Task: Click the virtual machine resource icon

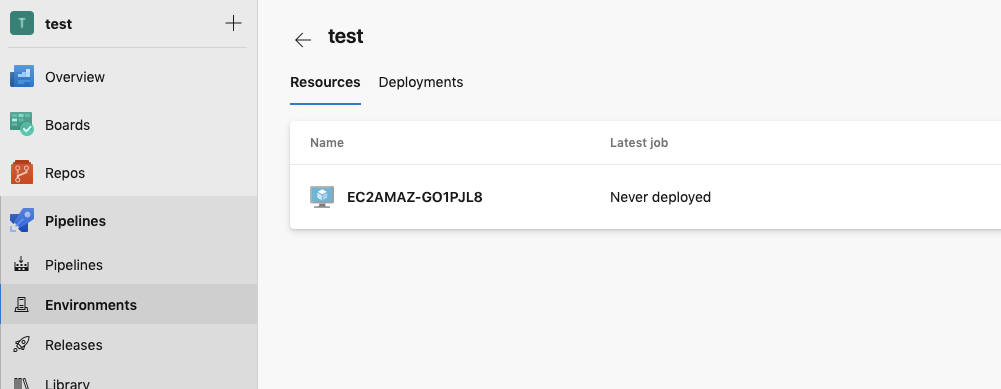Action: [322, 197]
